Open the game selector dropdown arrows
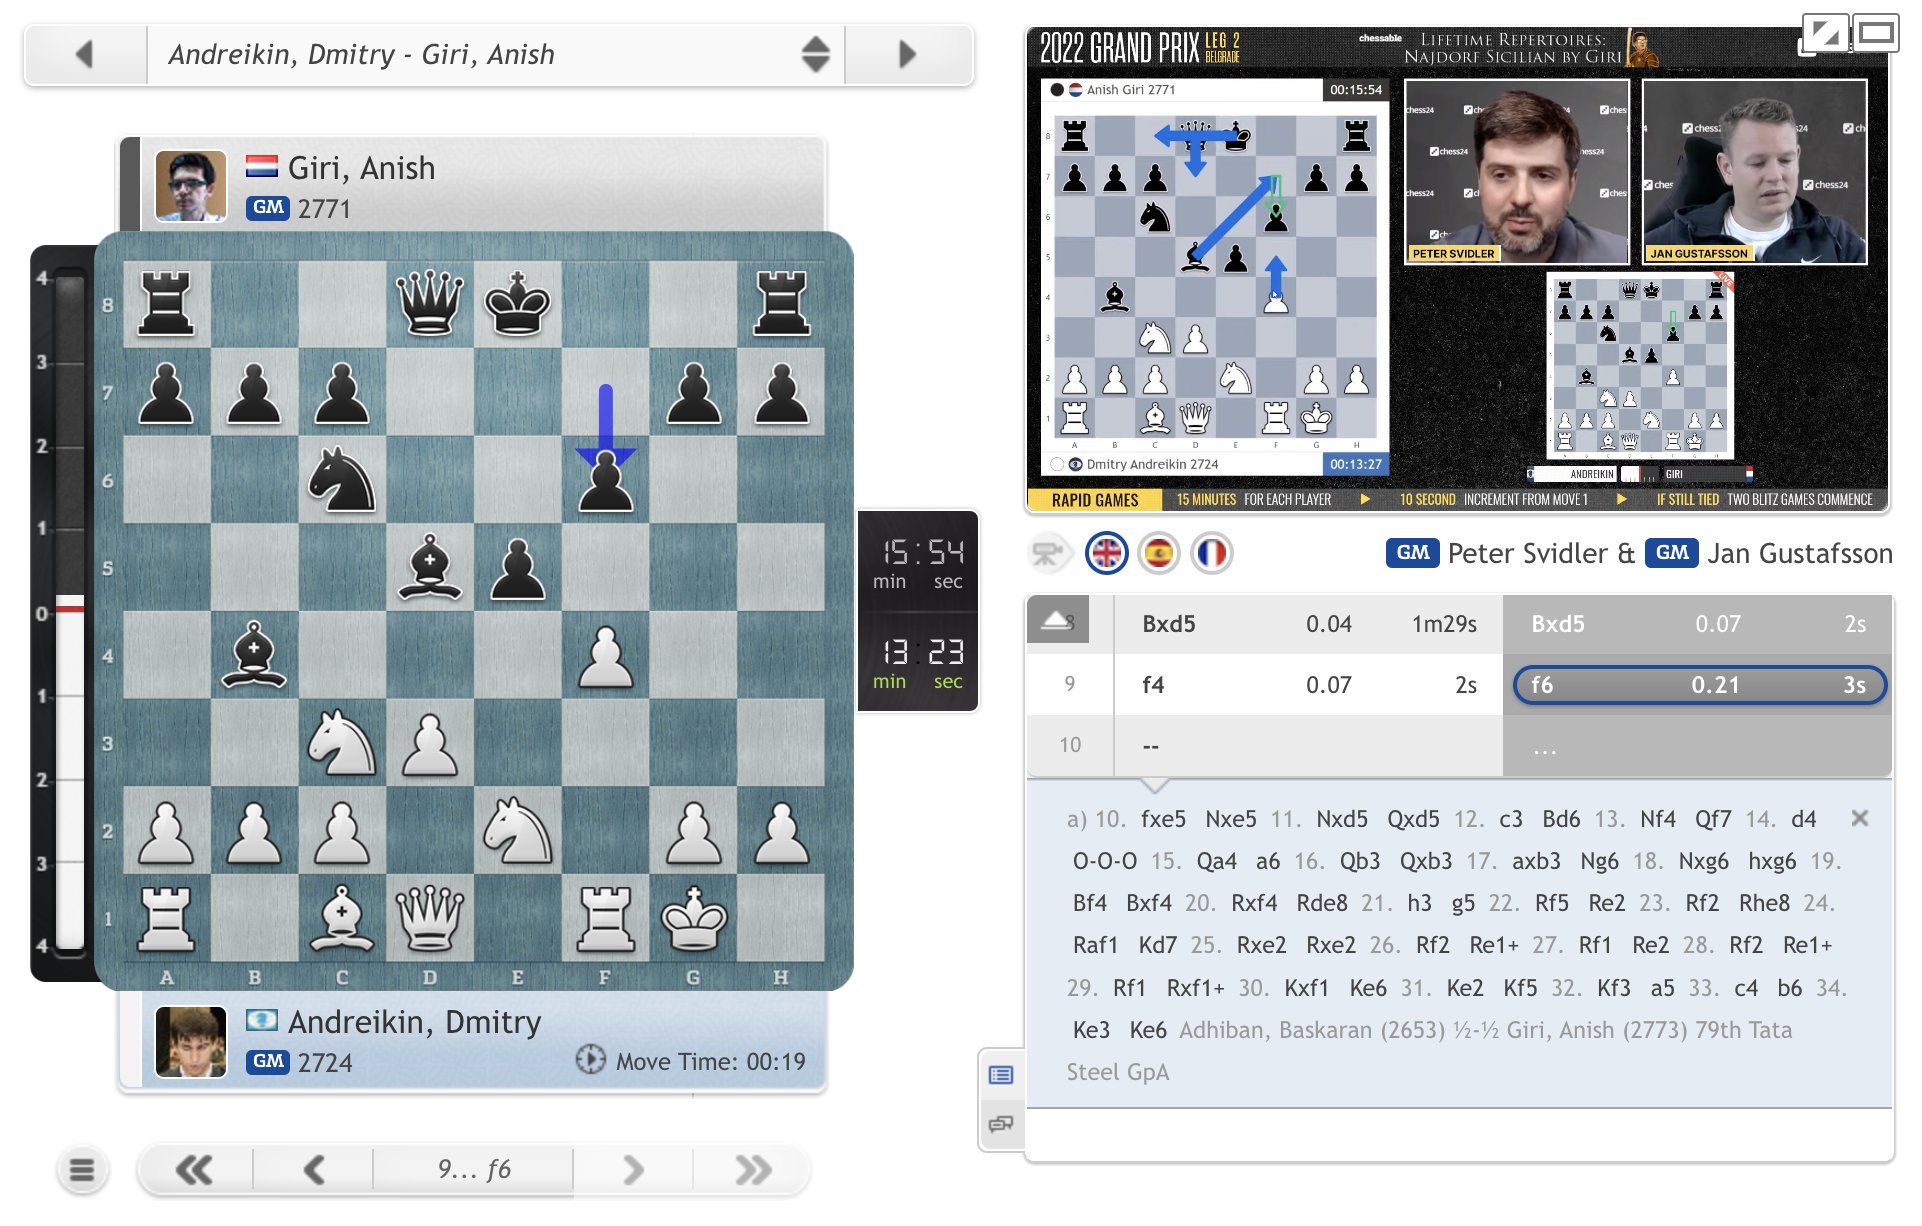 pyautogui.click(x=815, y=54)
